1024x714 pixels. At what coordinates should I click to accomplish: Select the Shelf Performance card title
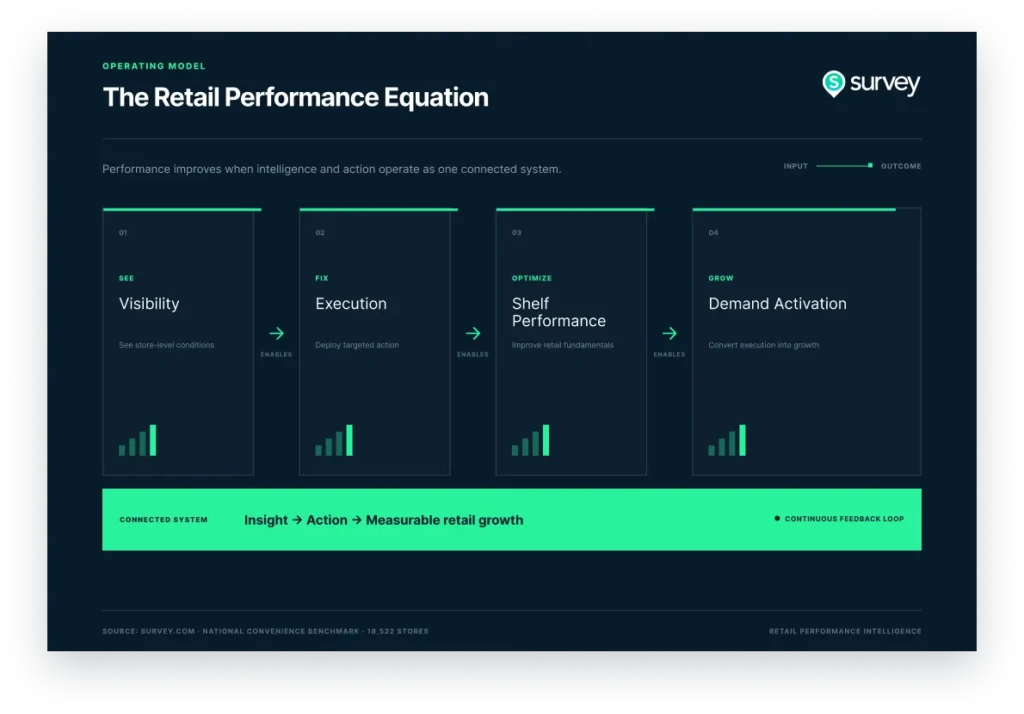[558, 312]
